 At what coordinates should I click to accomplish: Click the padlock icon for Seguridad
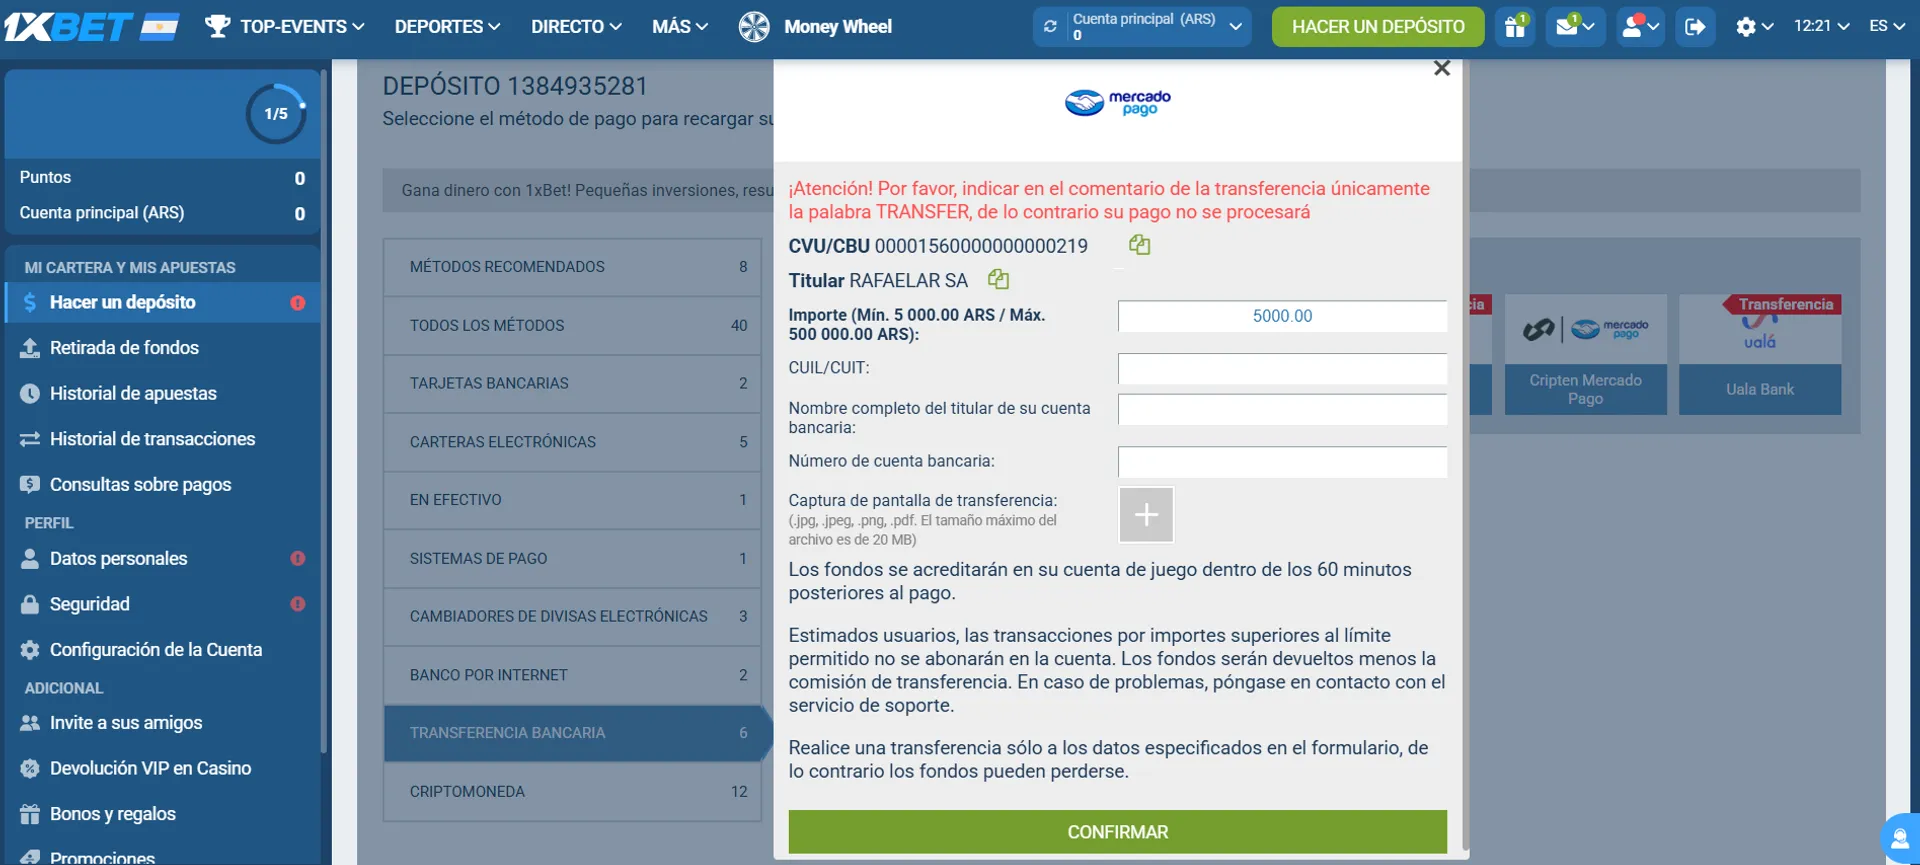(30, 604)
